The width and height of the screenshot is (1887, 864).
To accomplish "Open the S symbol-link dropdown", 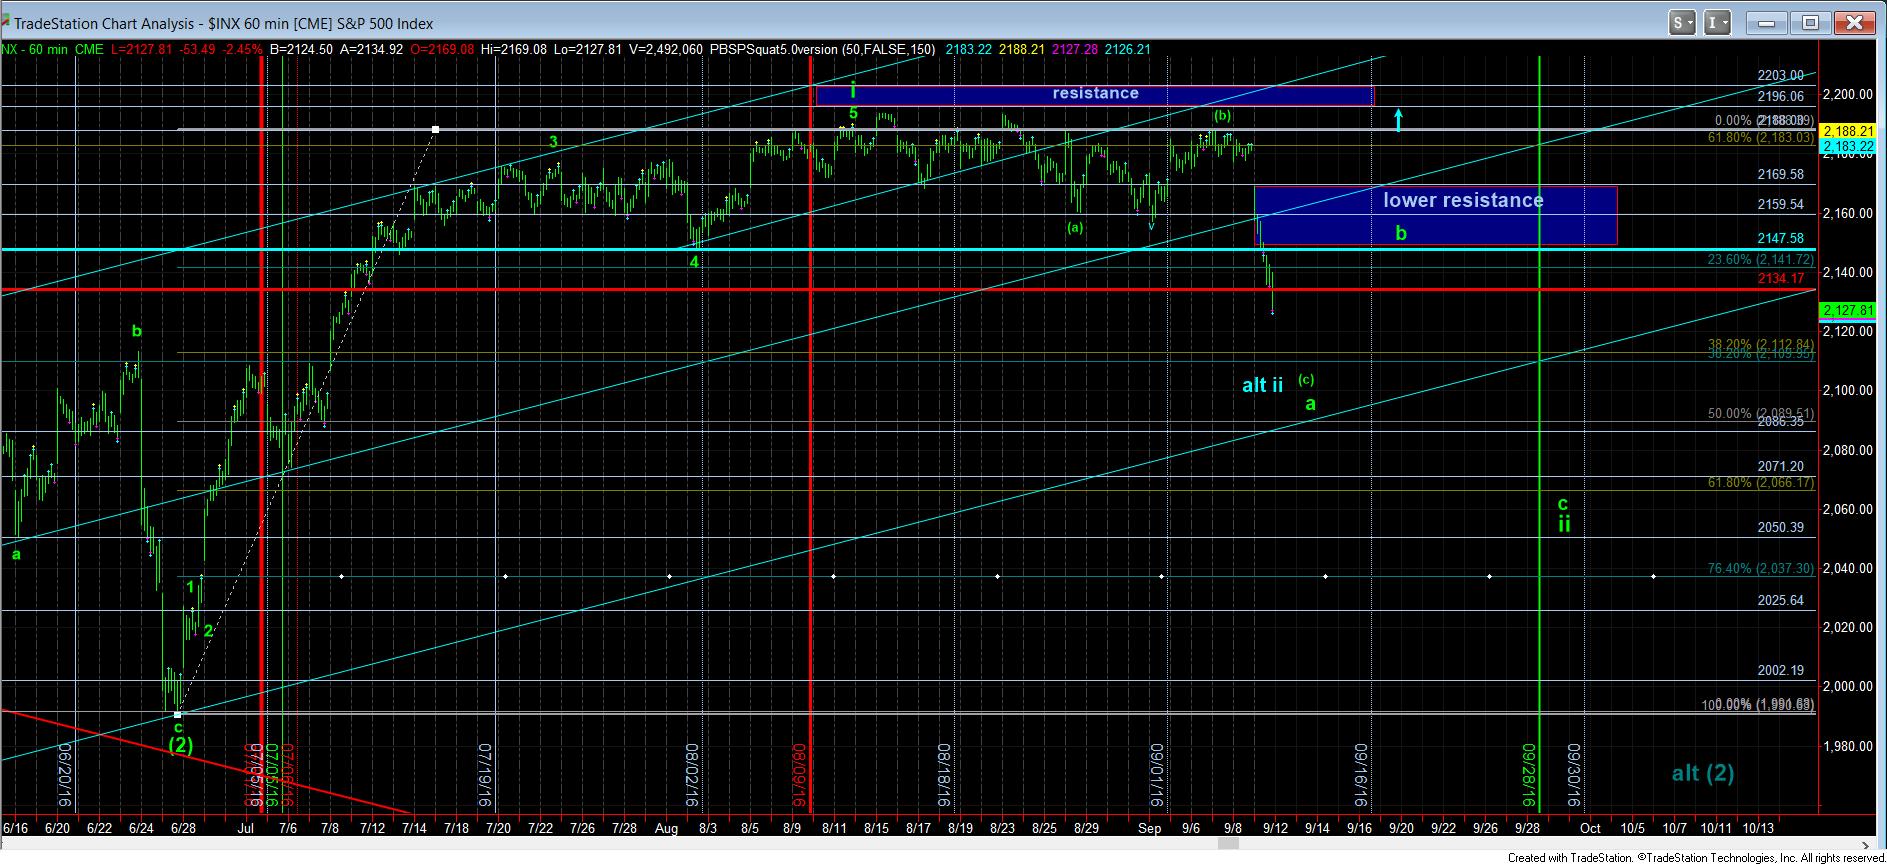I will [x=1683, y=22].
